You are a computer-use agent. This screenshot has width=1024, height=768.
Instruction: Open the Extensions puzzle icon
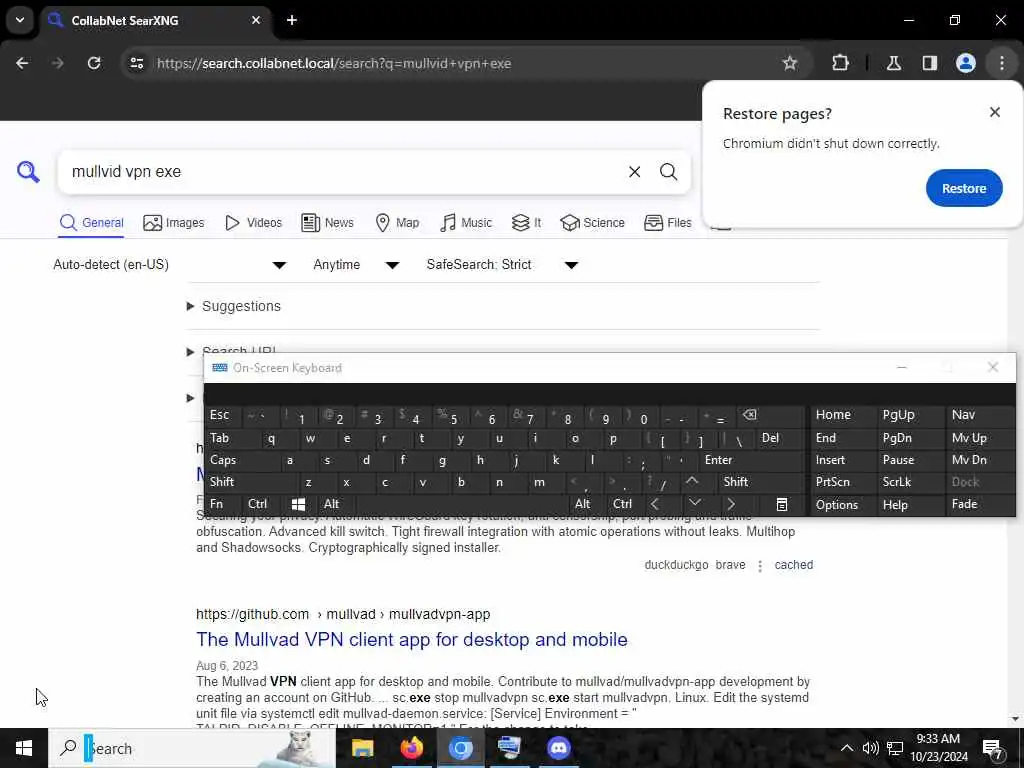tap(840, 63)
